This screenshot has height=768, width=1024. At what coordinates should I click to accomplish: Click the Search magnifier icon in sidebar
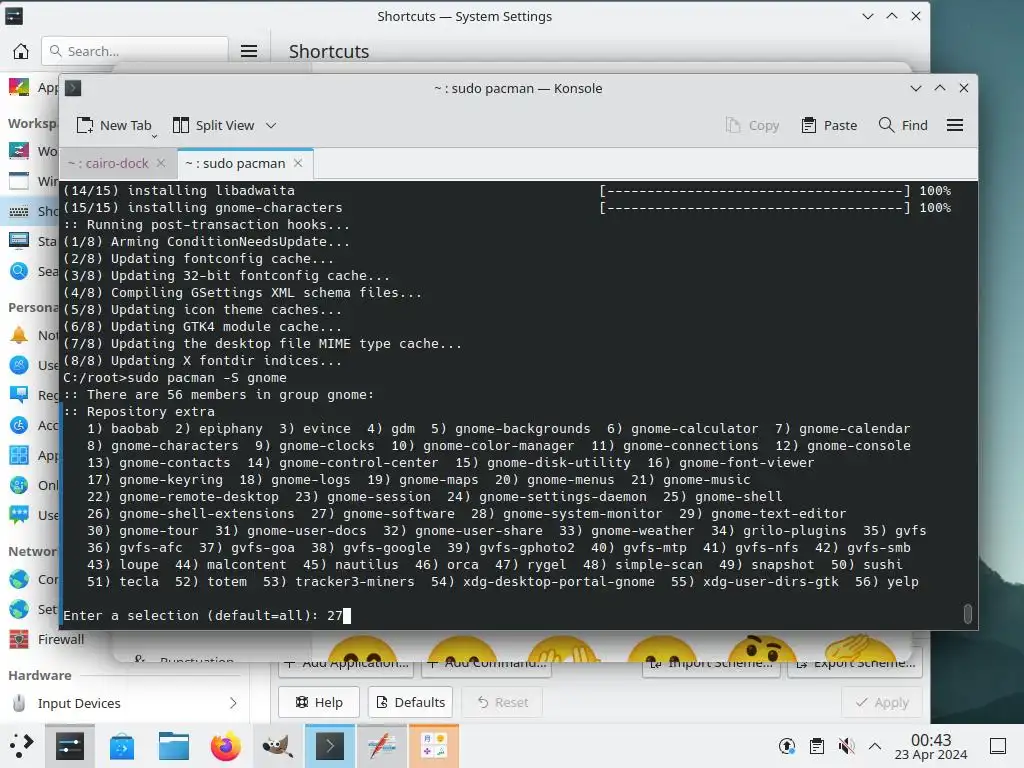tap(19, 271)
